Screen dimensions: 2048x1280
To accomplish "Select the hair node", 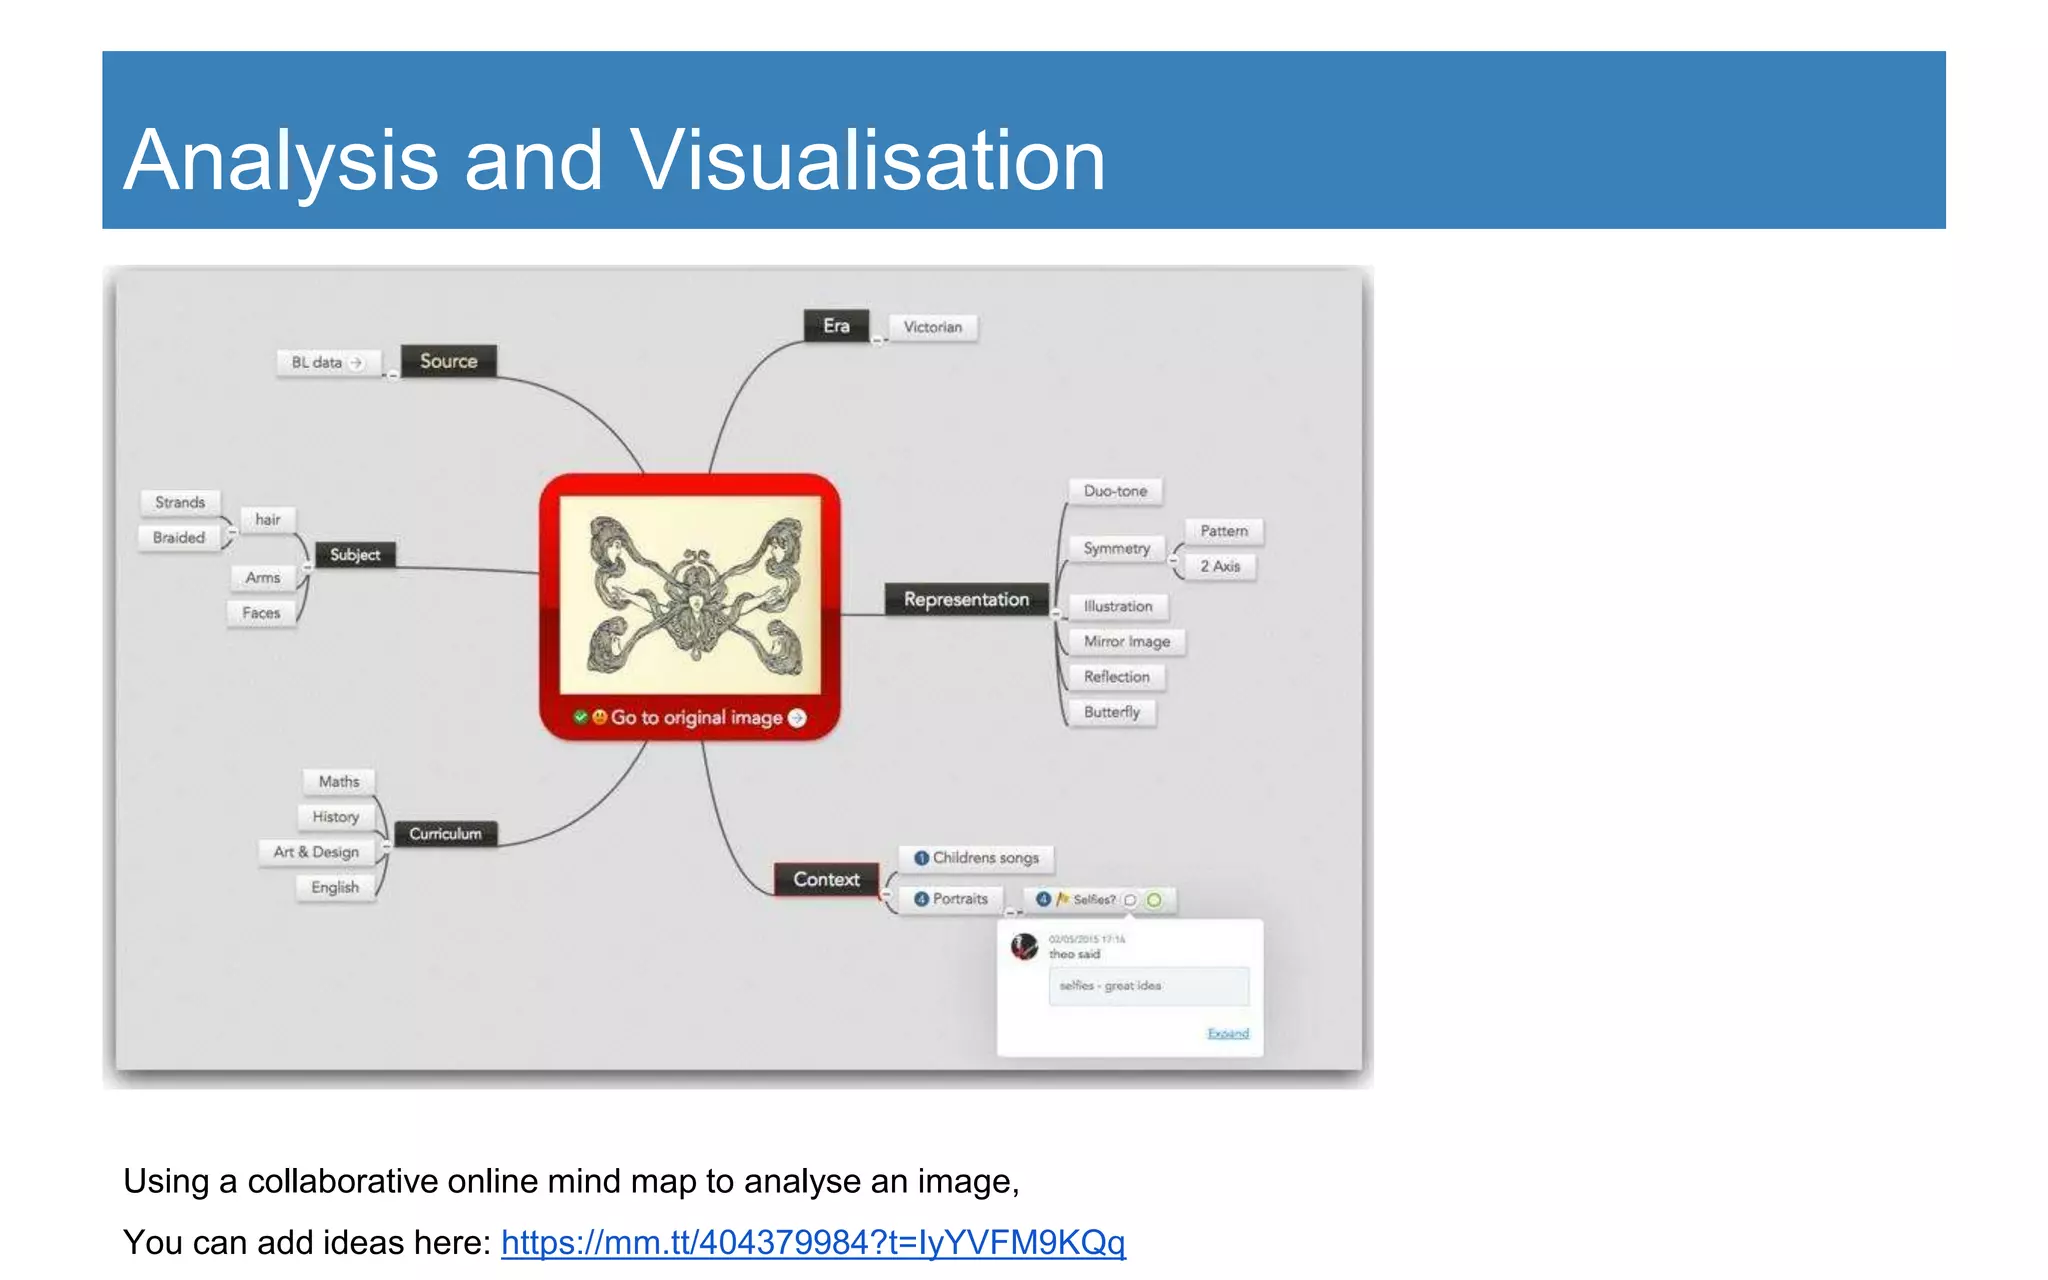I will pyautogui.click(x=267, y=519).
